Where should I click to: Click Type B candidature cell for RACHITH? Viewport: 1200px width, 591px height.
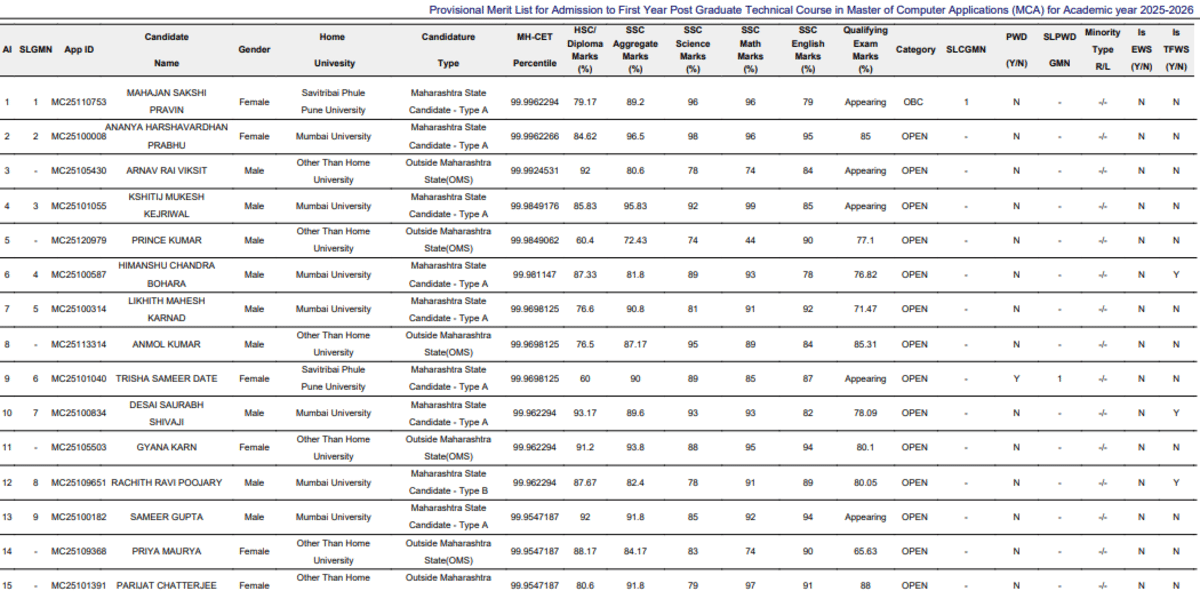pos(448,483)
